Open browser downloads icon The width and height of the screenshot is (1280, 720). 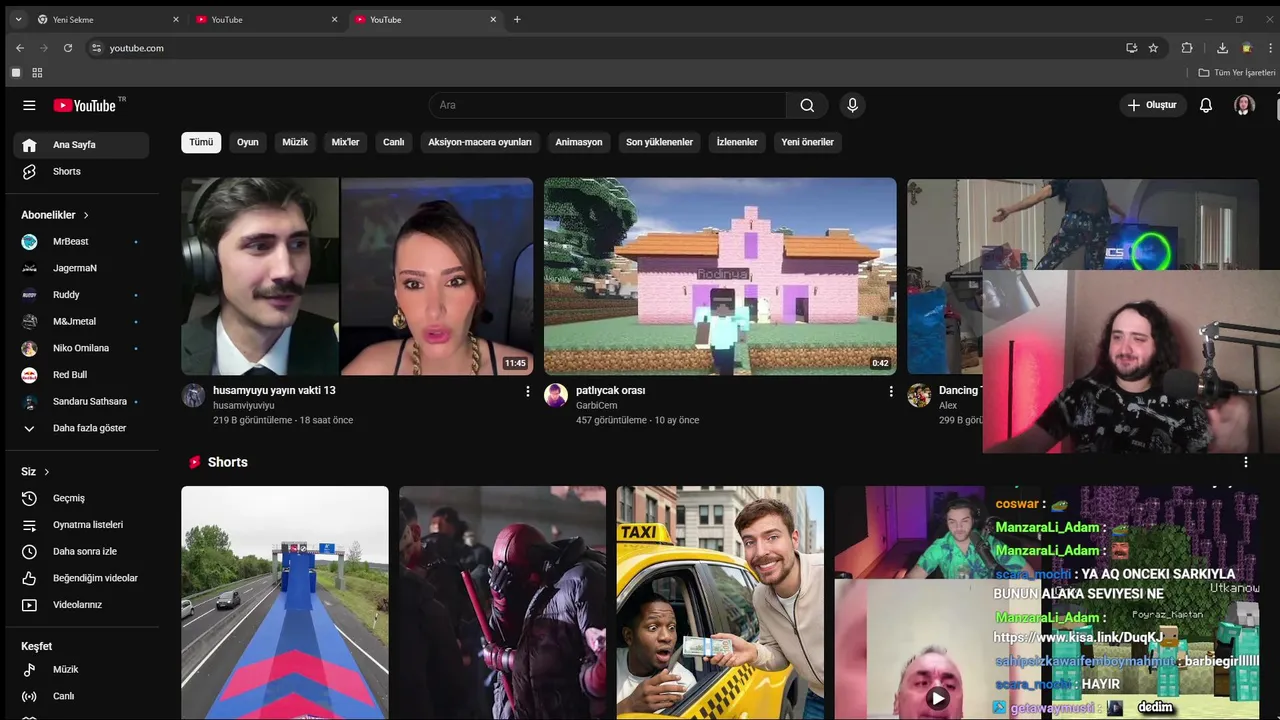click(1222, 48)
